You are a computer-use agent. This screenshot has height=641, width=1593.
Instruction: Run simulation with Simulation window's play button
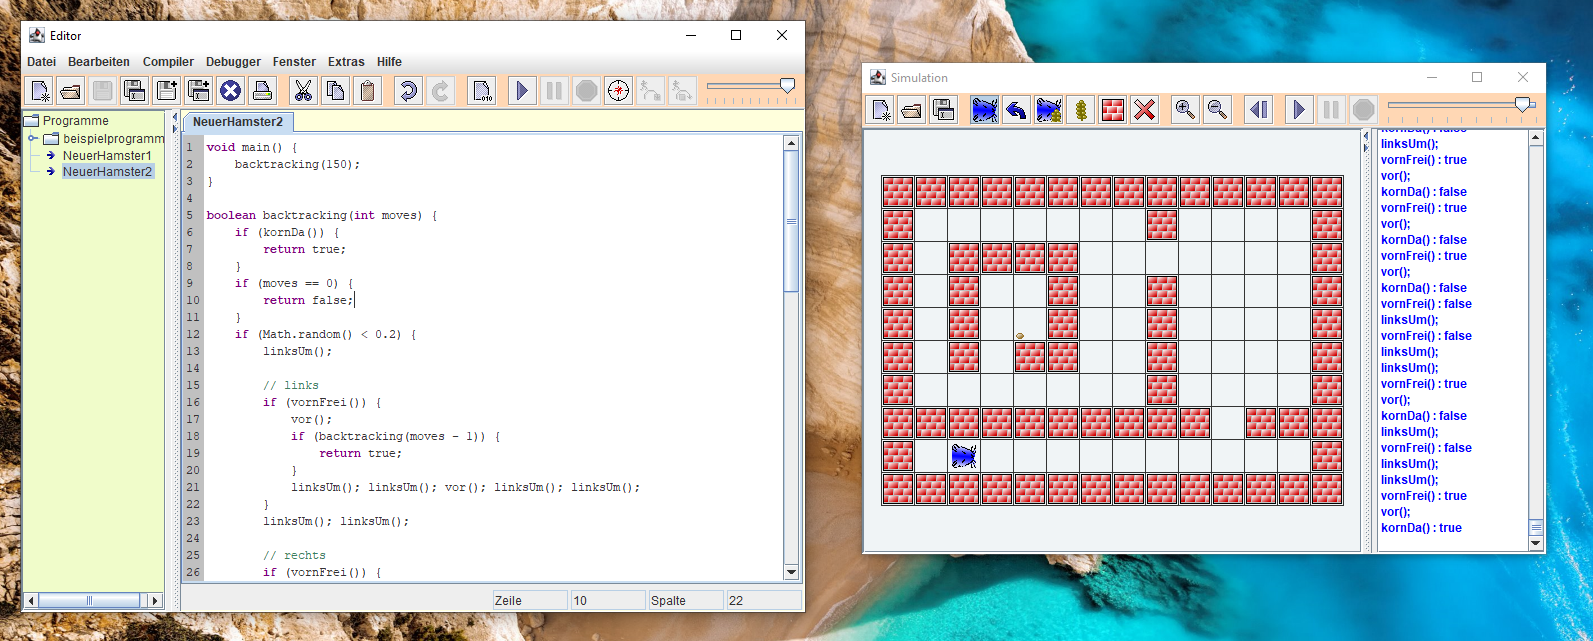click(1299, 109)
